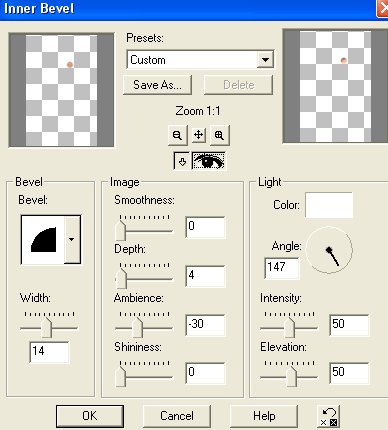Click the light Angle dial

329,250
